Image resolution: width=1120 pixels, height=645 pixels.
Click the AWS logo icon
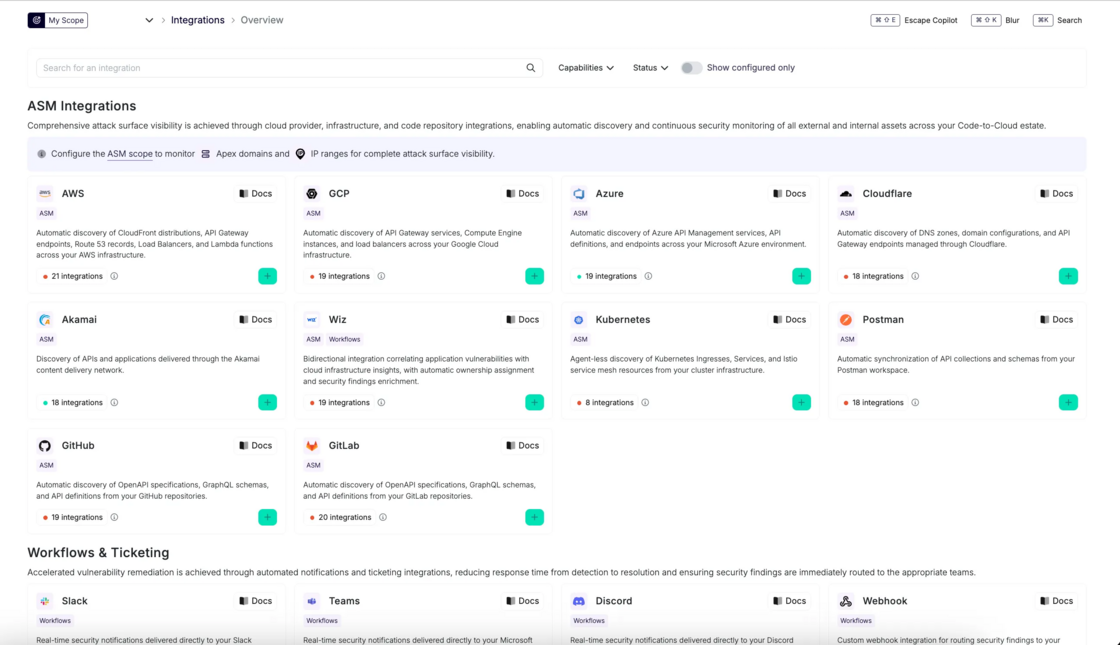pos(45,194)
